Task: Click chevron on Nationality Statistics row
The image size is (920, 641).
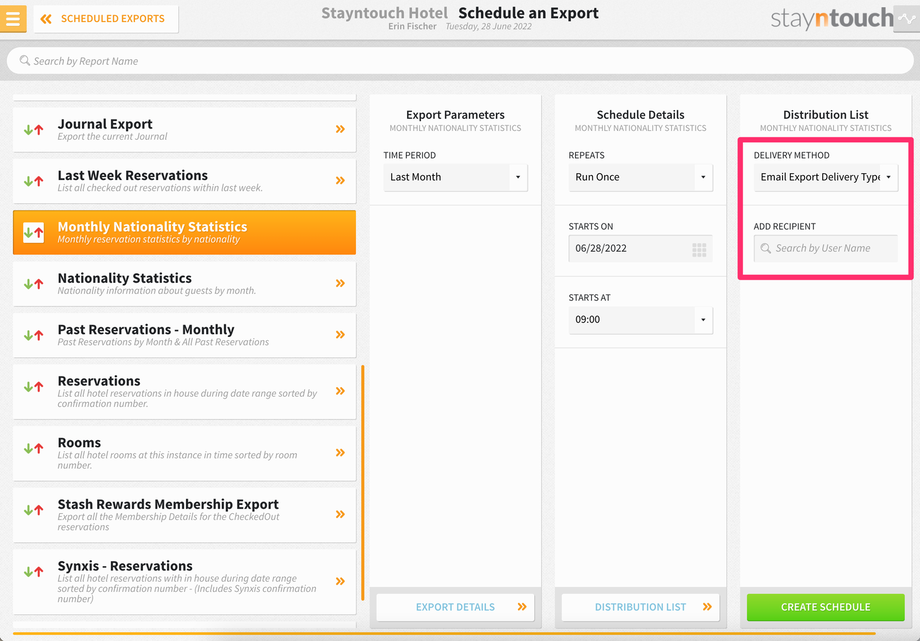Action: point(340,283)
